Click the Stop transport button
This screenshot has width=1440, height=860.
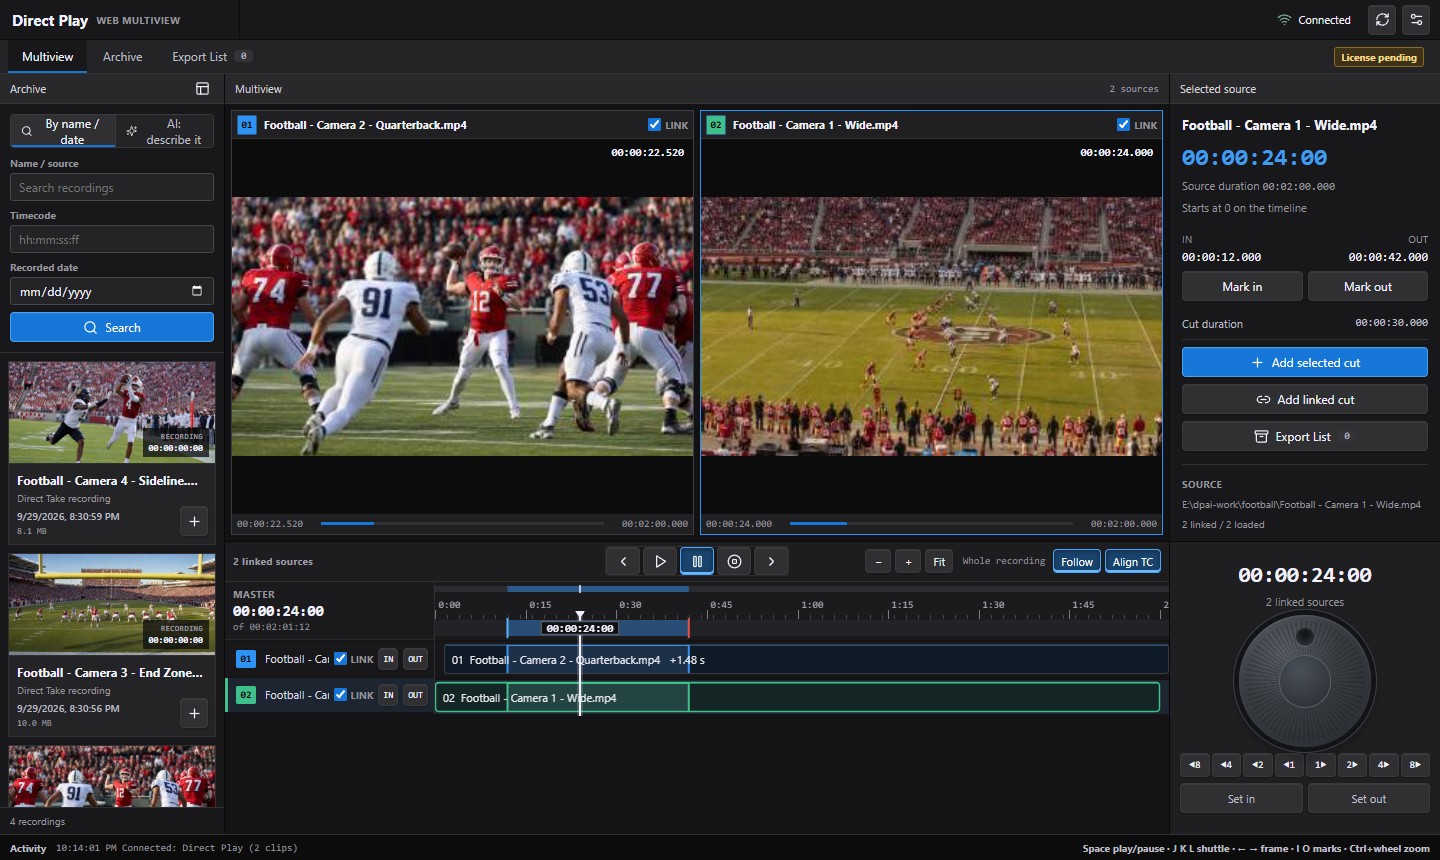pos(734,562)
